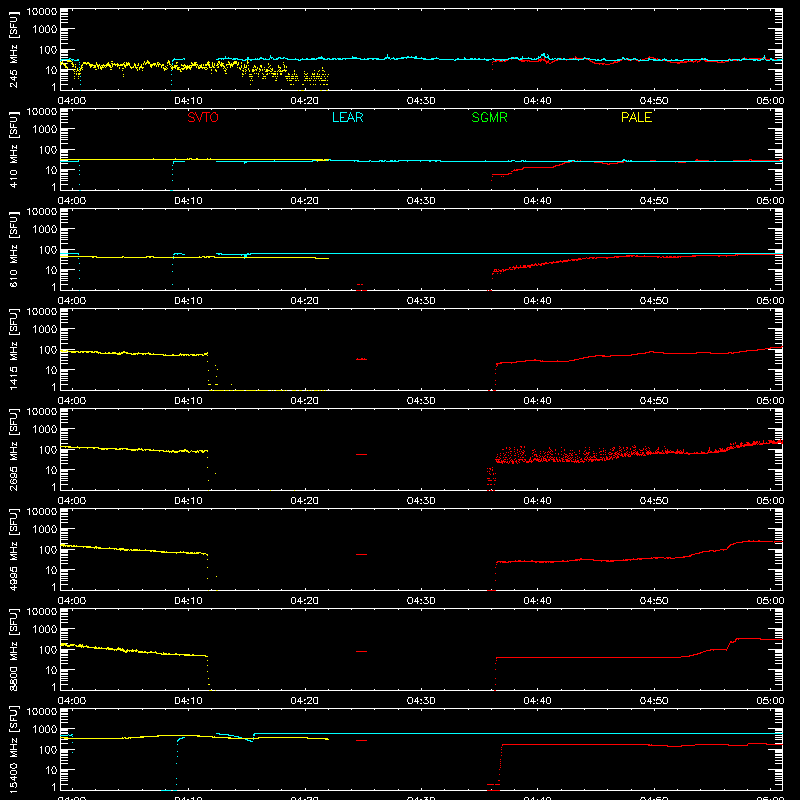This screenshot has width=800, height=800.
Task: Click the 04:30 tick under 8800 MHz plot
Action: click(421, 701)
